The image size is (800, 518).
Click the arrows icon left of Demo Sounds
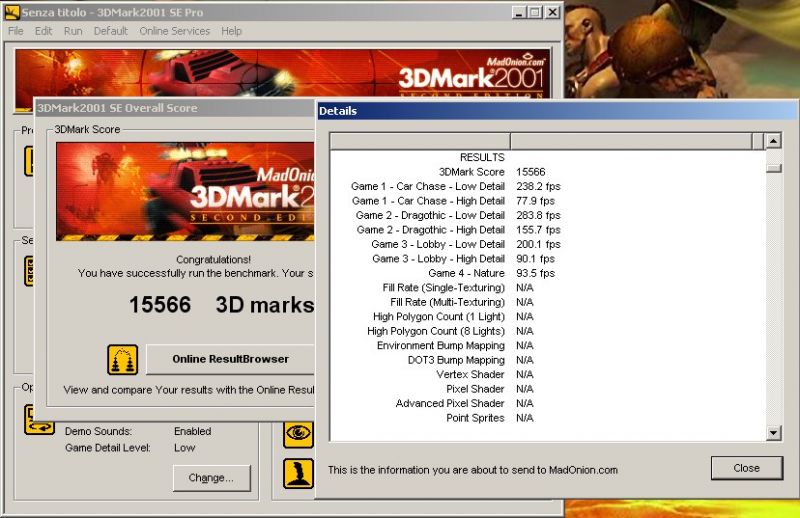[39, 420]
